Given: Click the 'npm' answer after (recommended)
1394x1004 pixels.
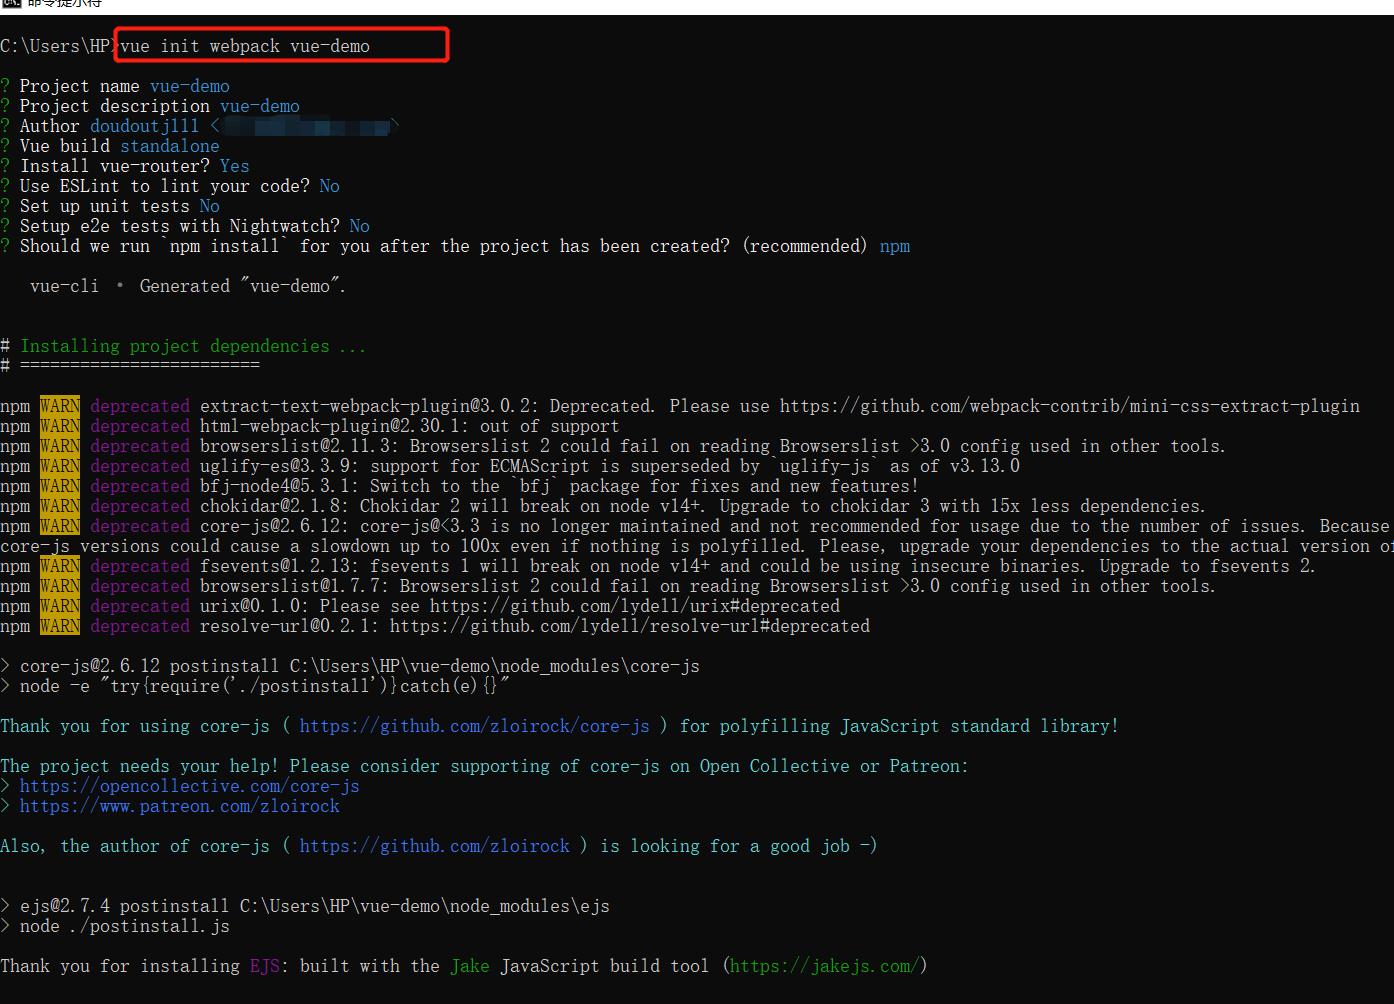Looking at the screenshot, I should click(895, 246).
